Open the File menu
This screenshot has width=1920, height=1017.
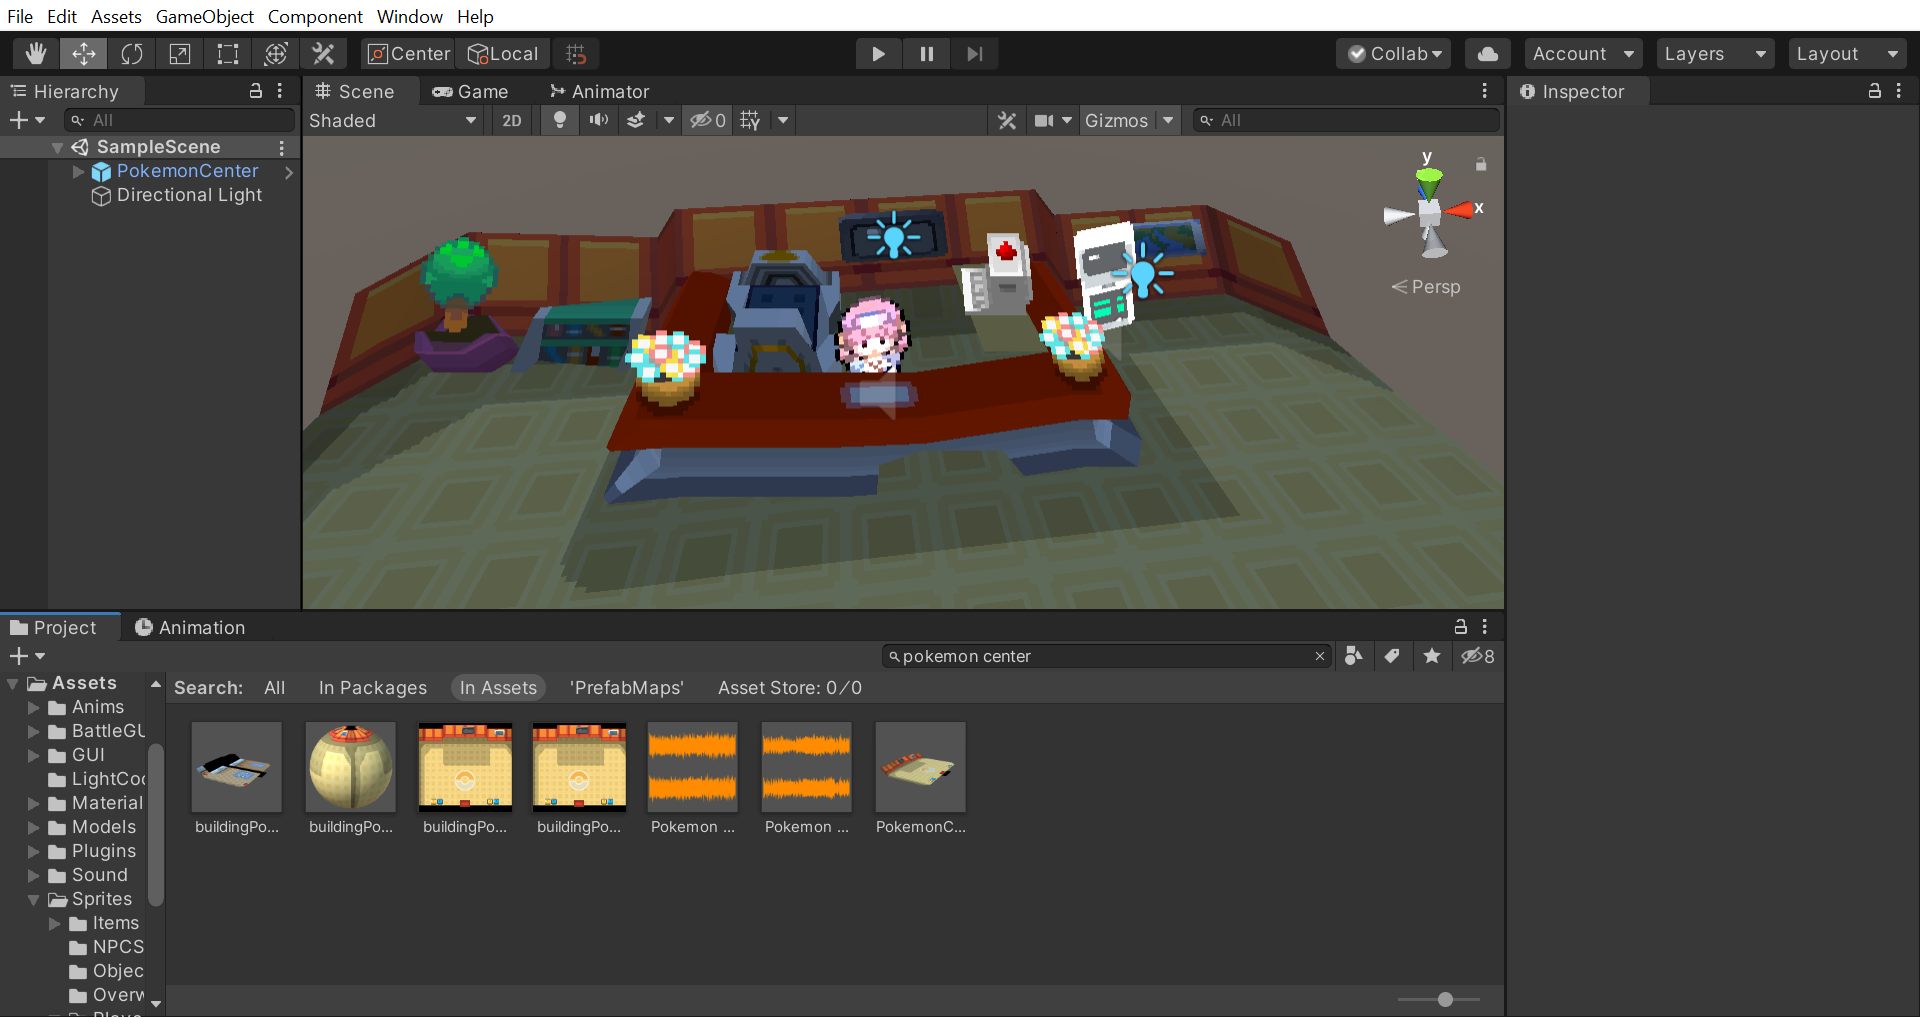(20, 16)
